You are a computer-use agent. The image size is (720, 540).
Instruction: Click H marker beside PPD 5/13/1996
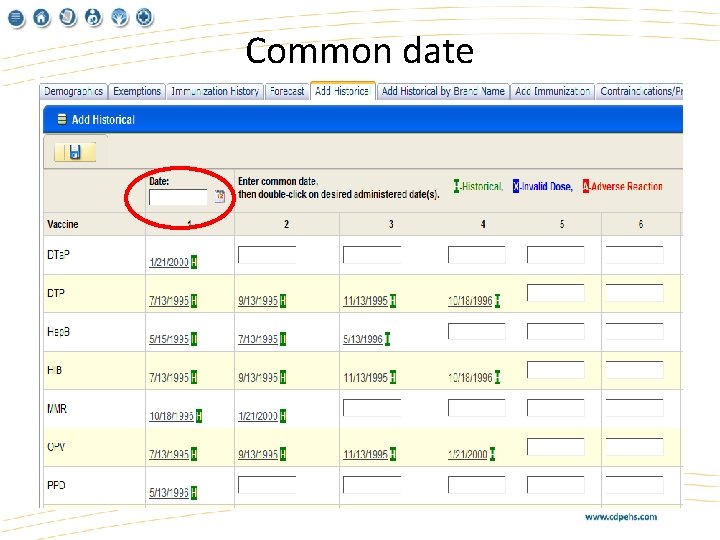click(194, 493)
